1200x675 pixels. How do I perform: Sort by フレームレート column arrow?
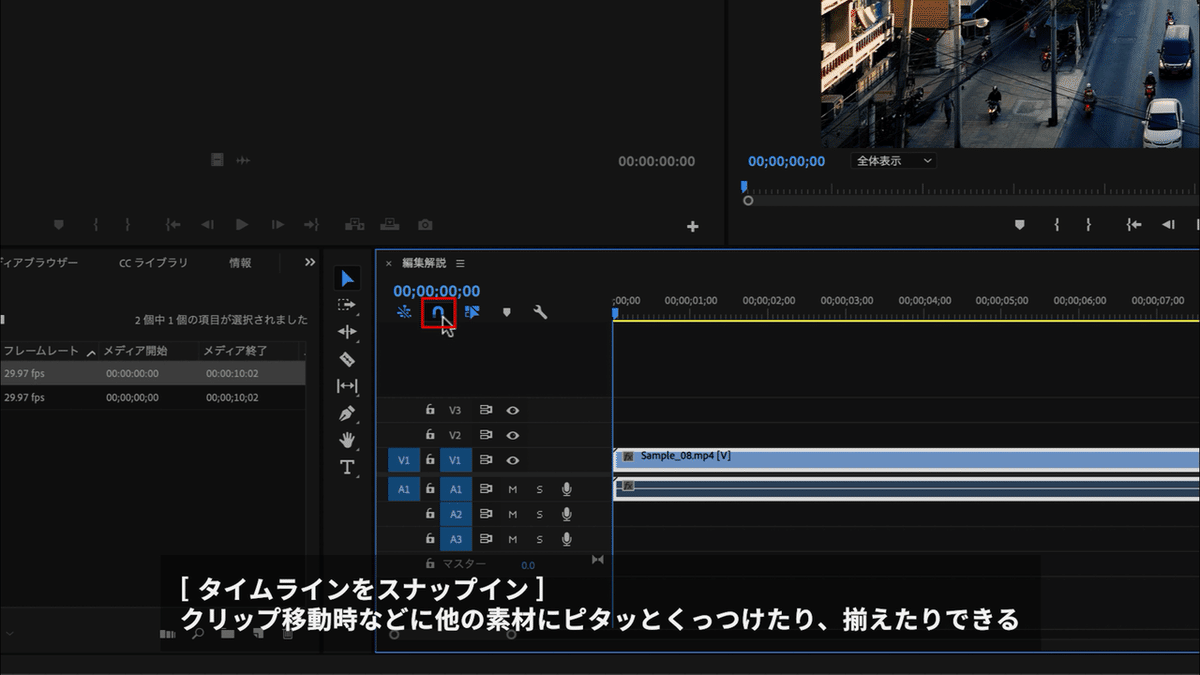tap(91, 352)
